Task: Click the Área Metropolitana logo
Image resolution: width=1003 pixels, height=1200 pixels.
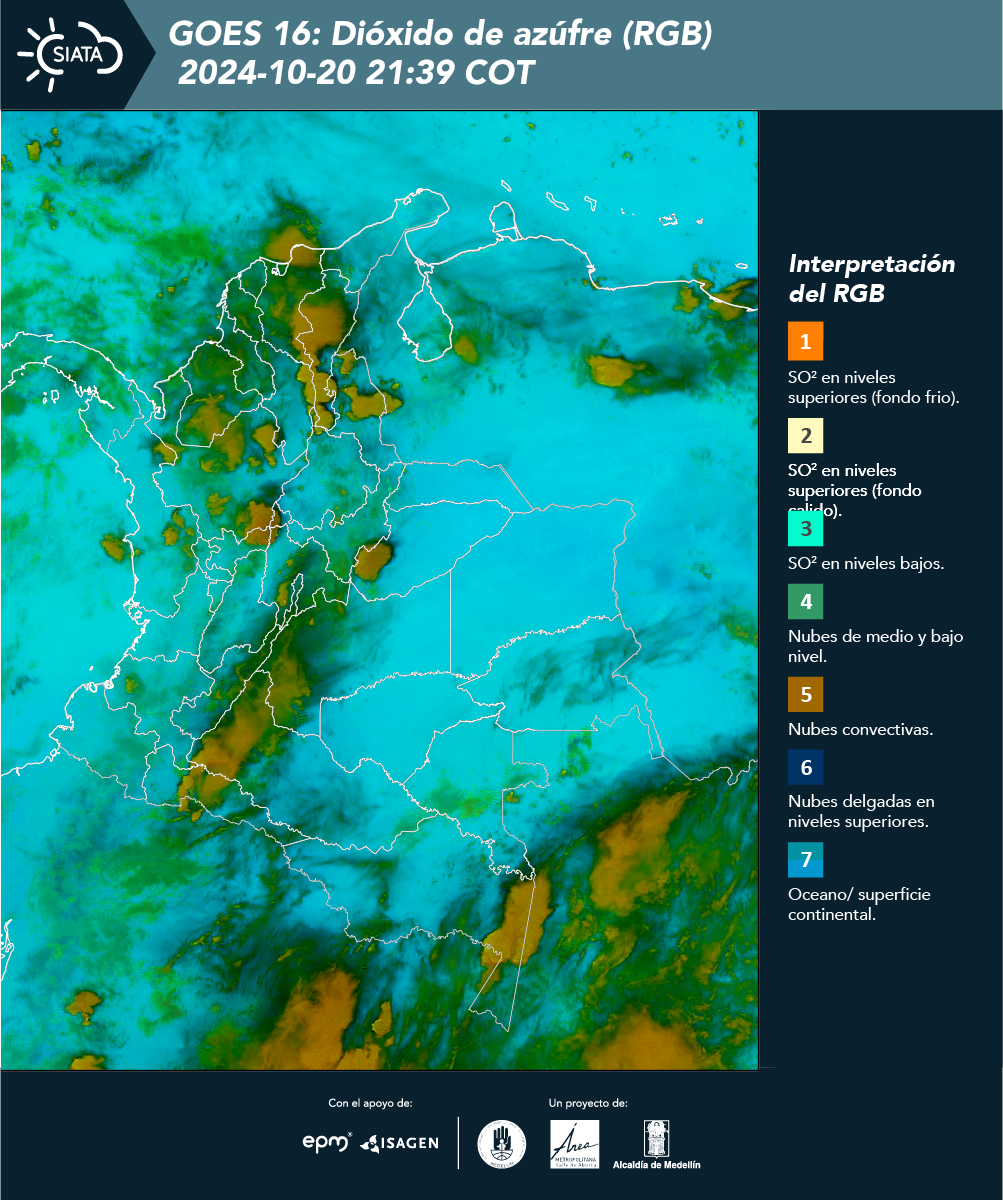Action: click(x=575, y=1144)
